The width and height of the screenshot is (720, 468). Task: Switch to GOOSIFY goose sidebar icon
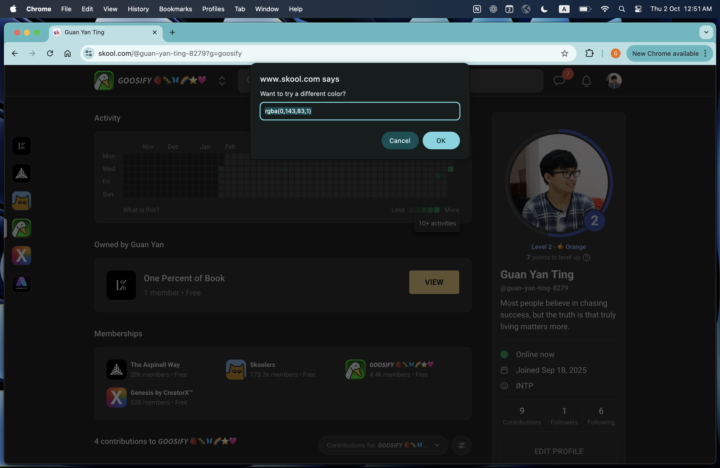(x=22, y=228)
